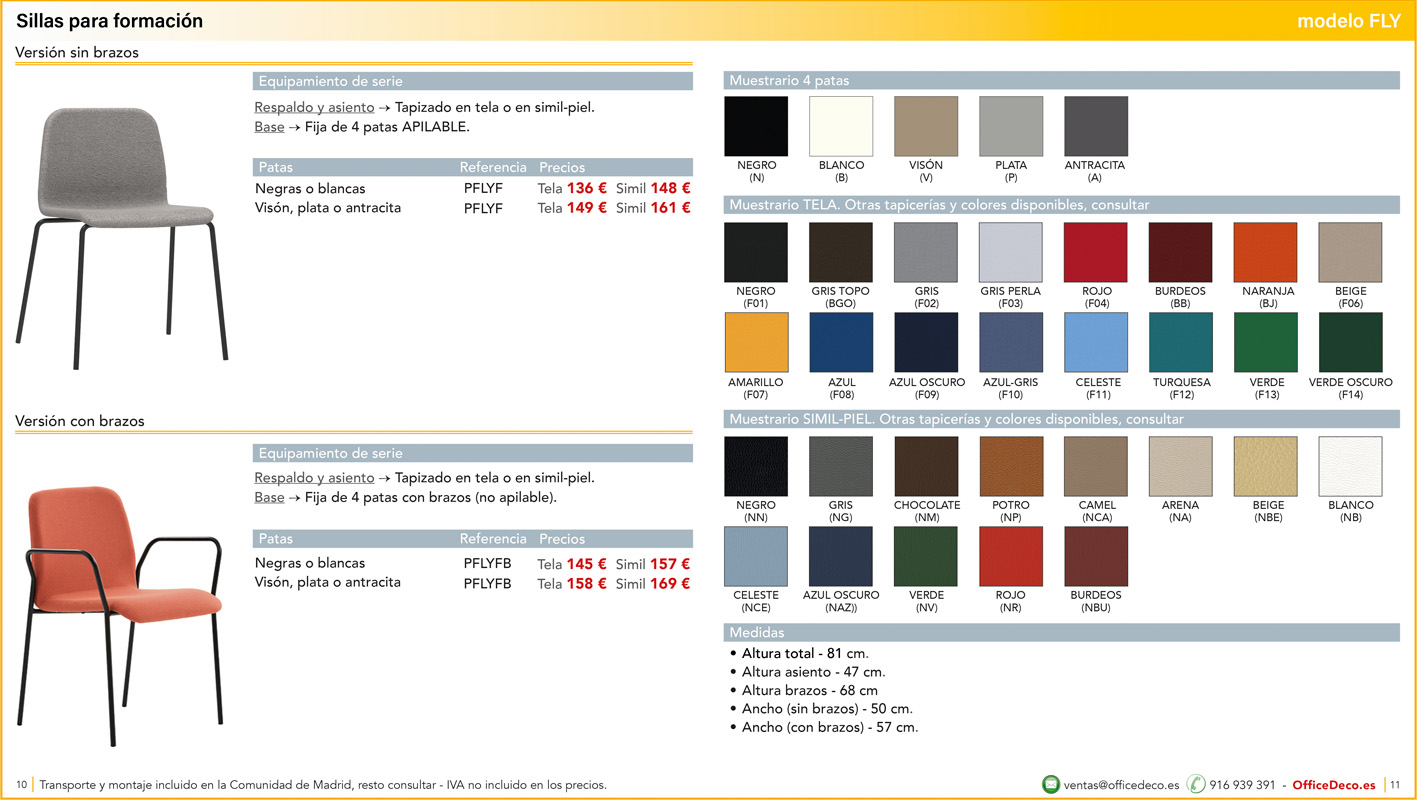The height and width of the screenshot is (800, 1417).
Task: Pick the VISÓN (V) leg color swatch
Action: 926,126
